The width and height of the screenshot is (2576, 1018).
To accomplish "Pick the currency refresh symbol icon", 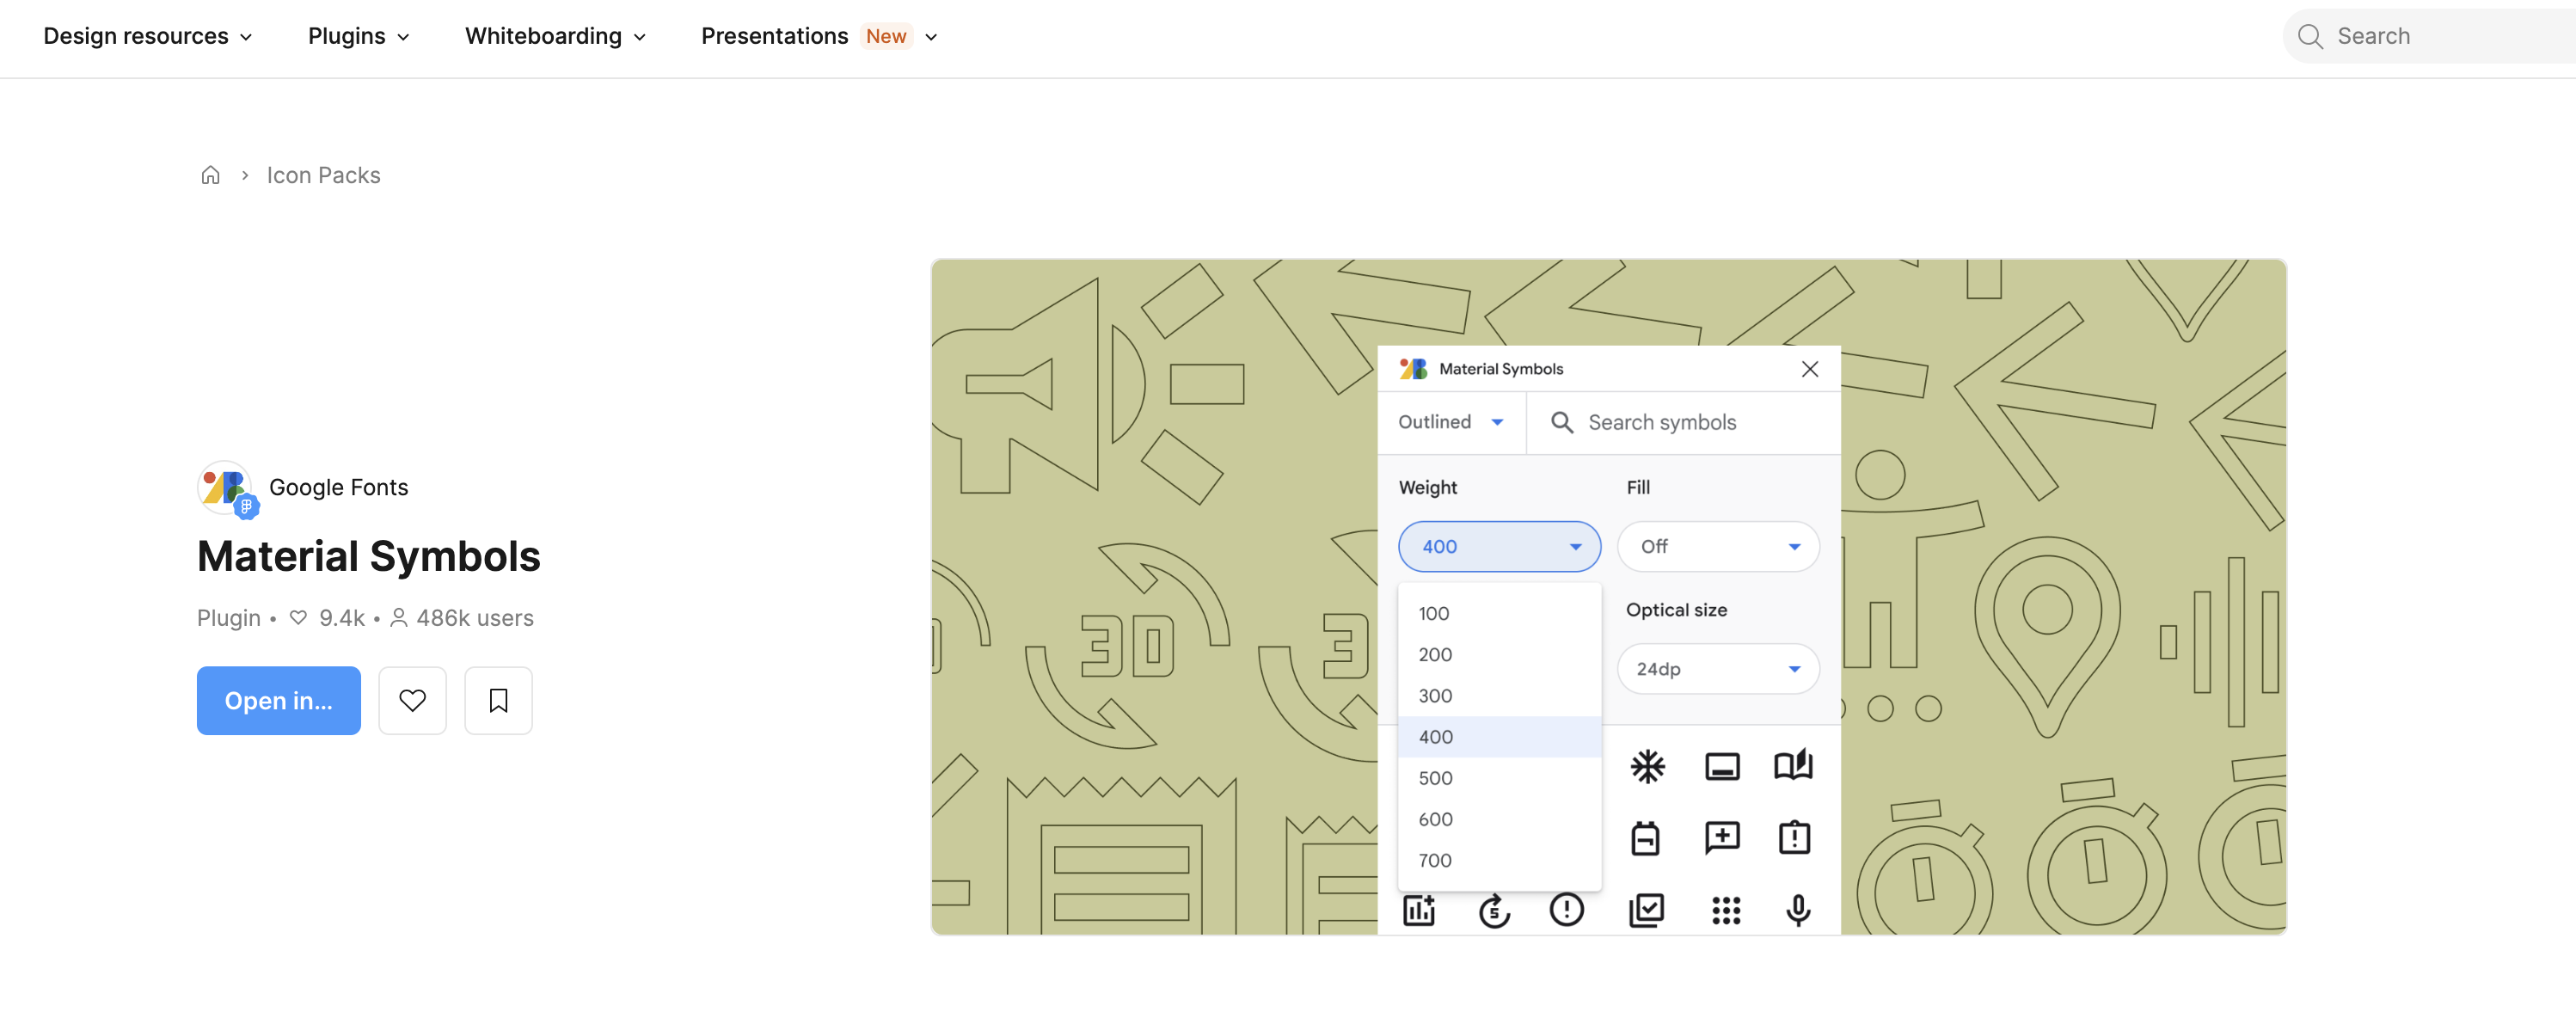I will pos(1494,910).
